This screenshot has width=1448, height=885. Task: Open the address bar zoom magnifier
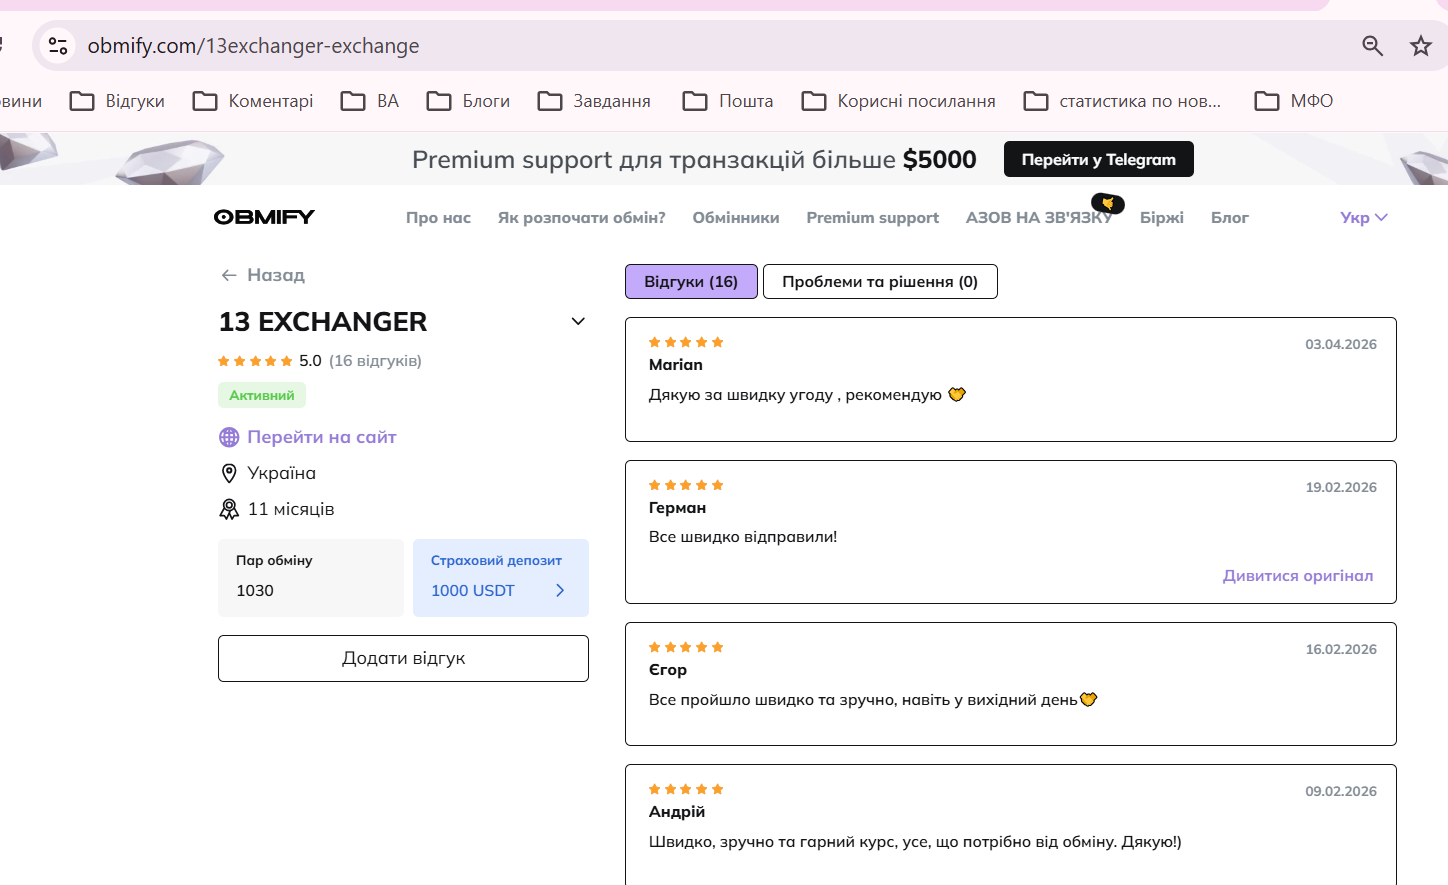pos(1372,46)
